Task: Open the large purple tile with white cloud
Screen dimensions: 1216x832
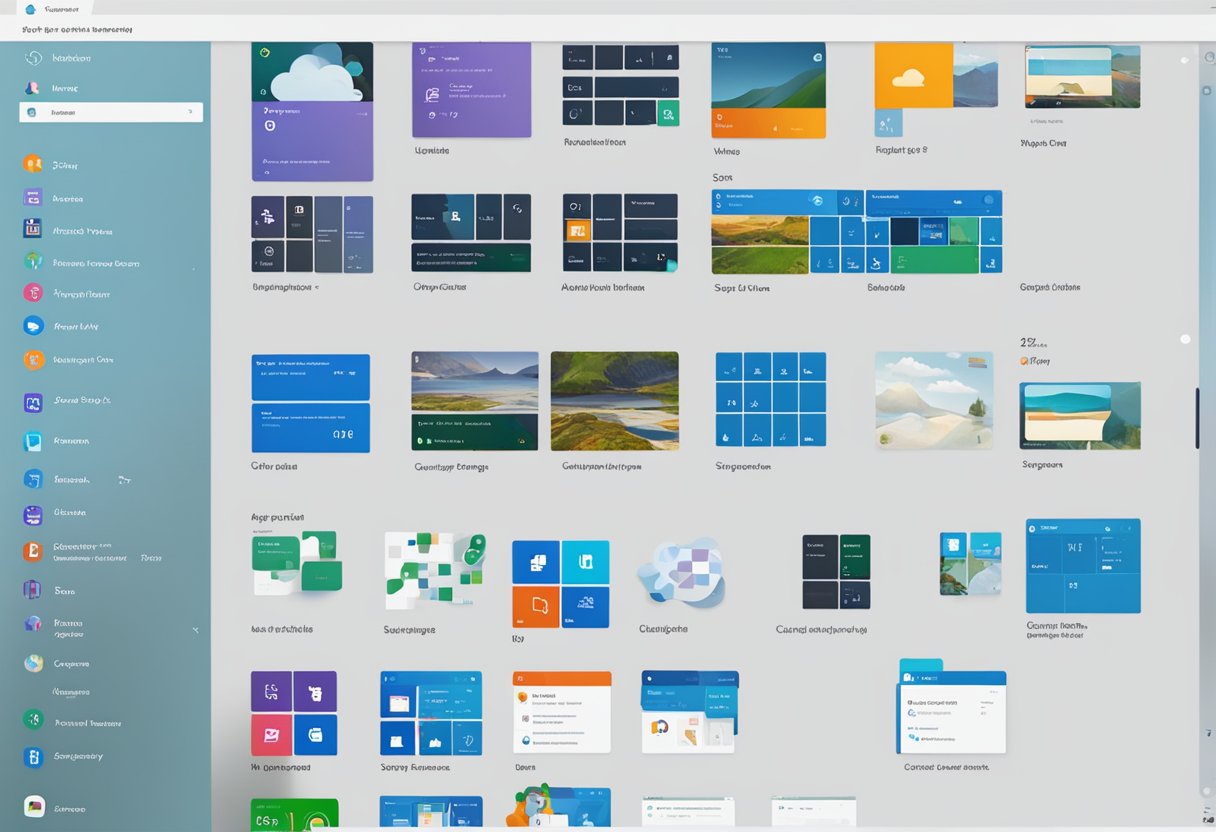Action: 312,111
